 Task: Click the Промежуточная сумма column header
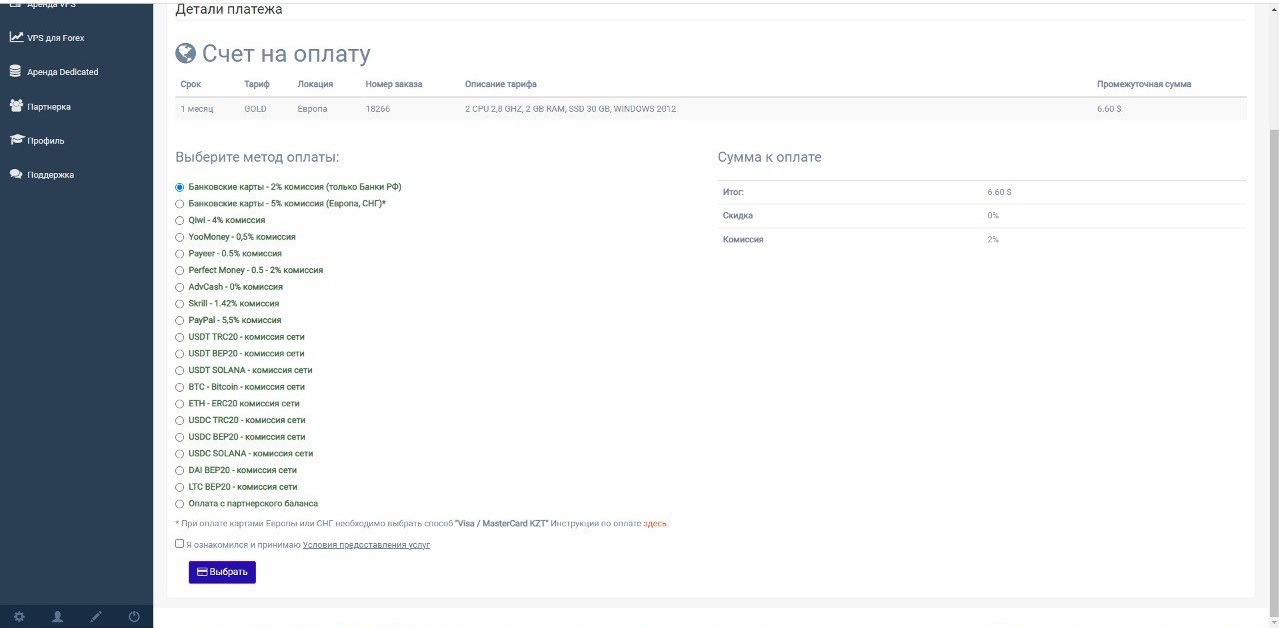(x=1144, y=84)
